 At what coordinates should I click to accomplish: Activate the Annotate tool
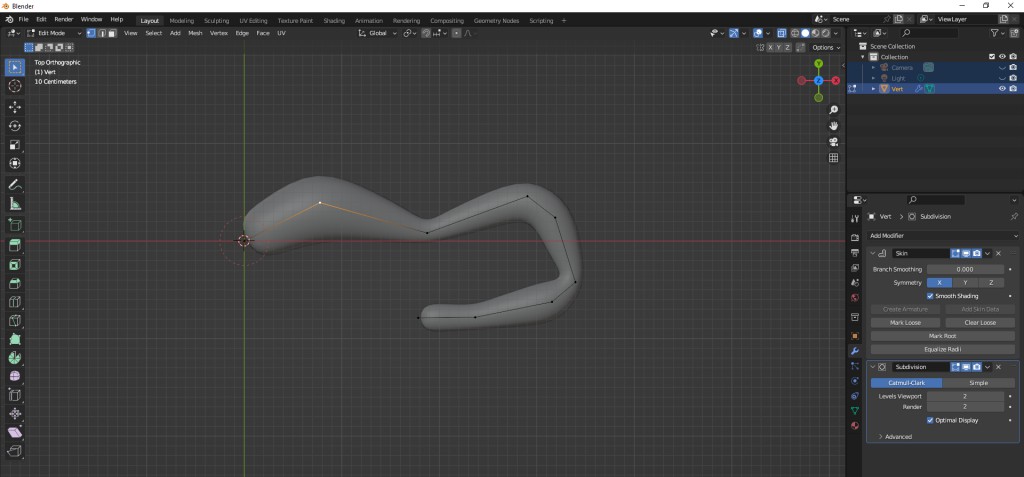(x=15, y=185)
